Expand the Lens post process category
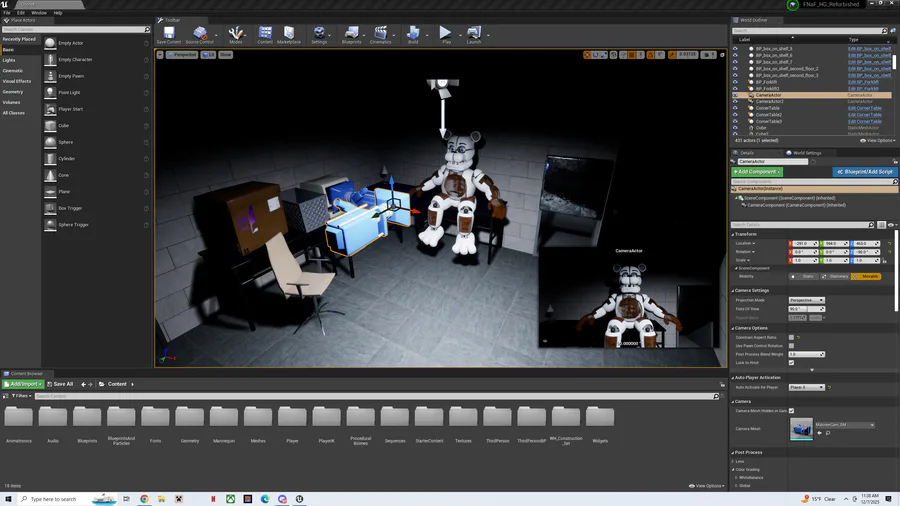 734,461
